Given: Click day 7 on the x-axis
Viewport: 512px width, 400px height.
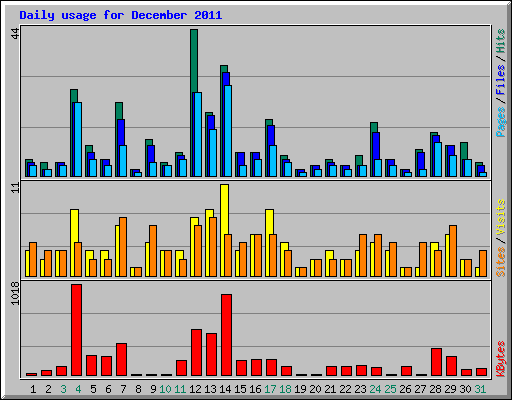Looking at the screenshot, I should coord(123,389).
